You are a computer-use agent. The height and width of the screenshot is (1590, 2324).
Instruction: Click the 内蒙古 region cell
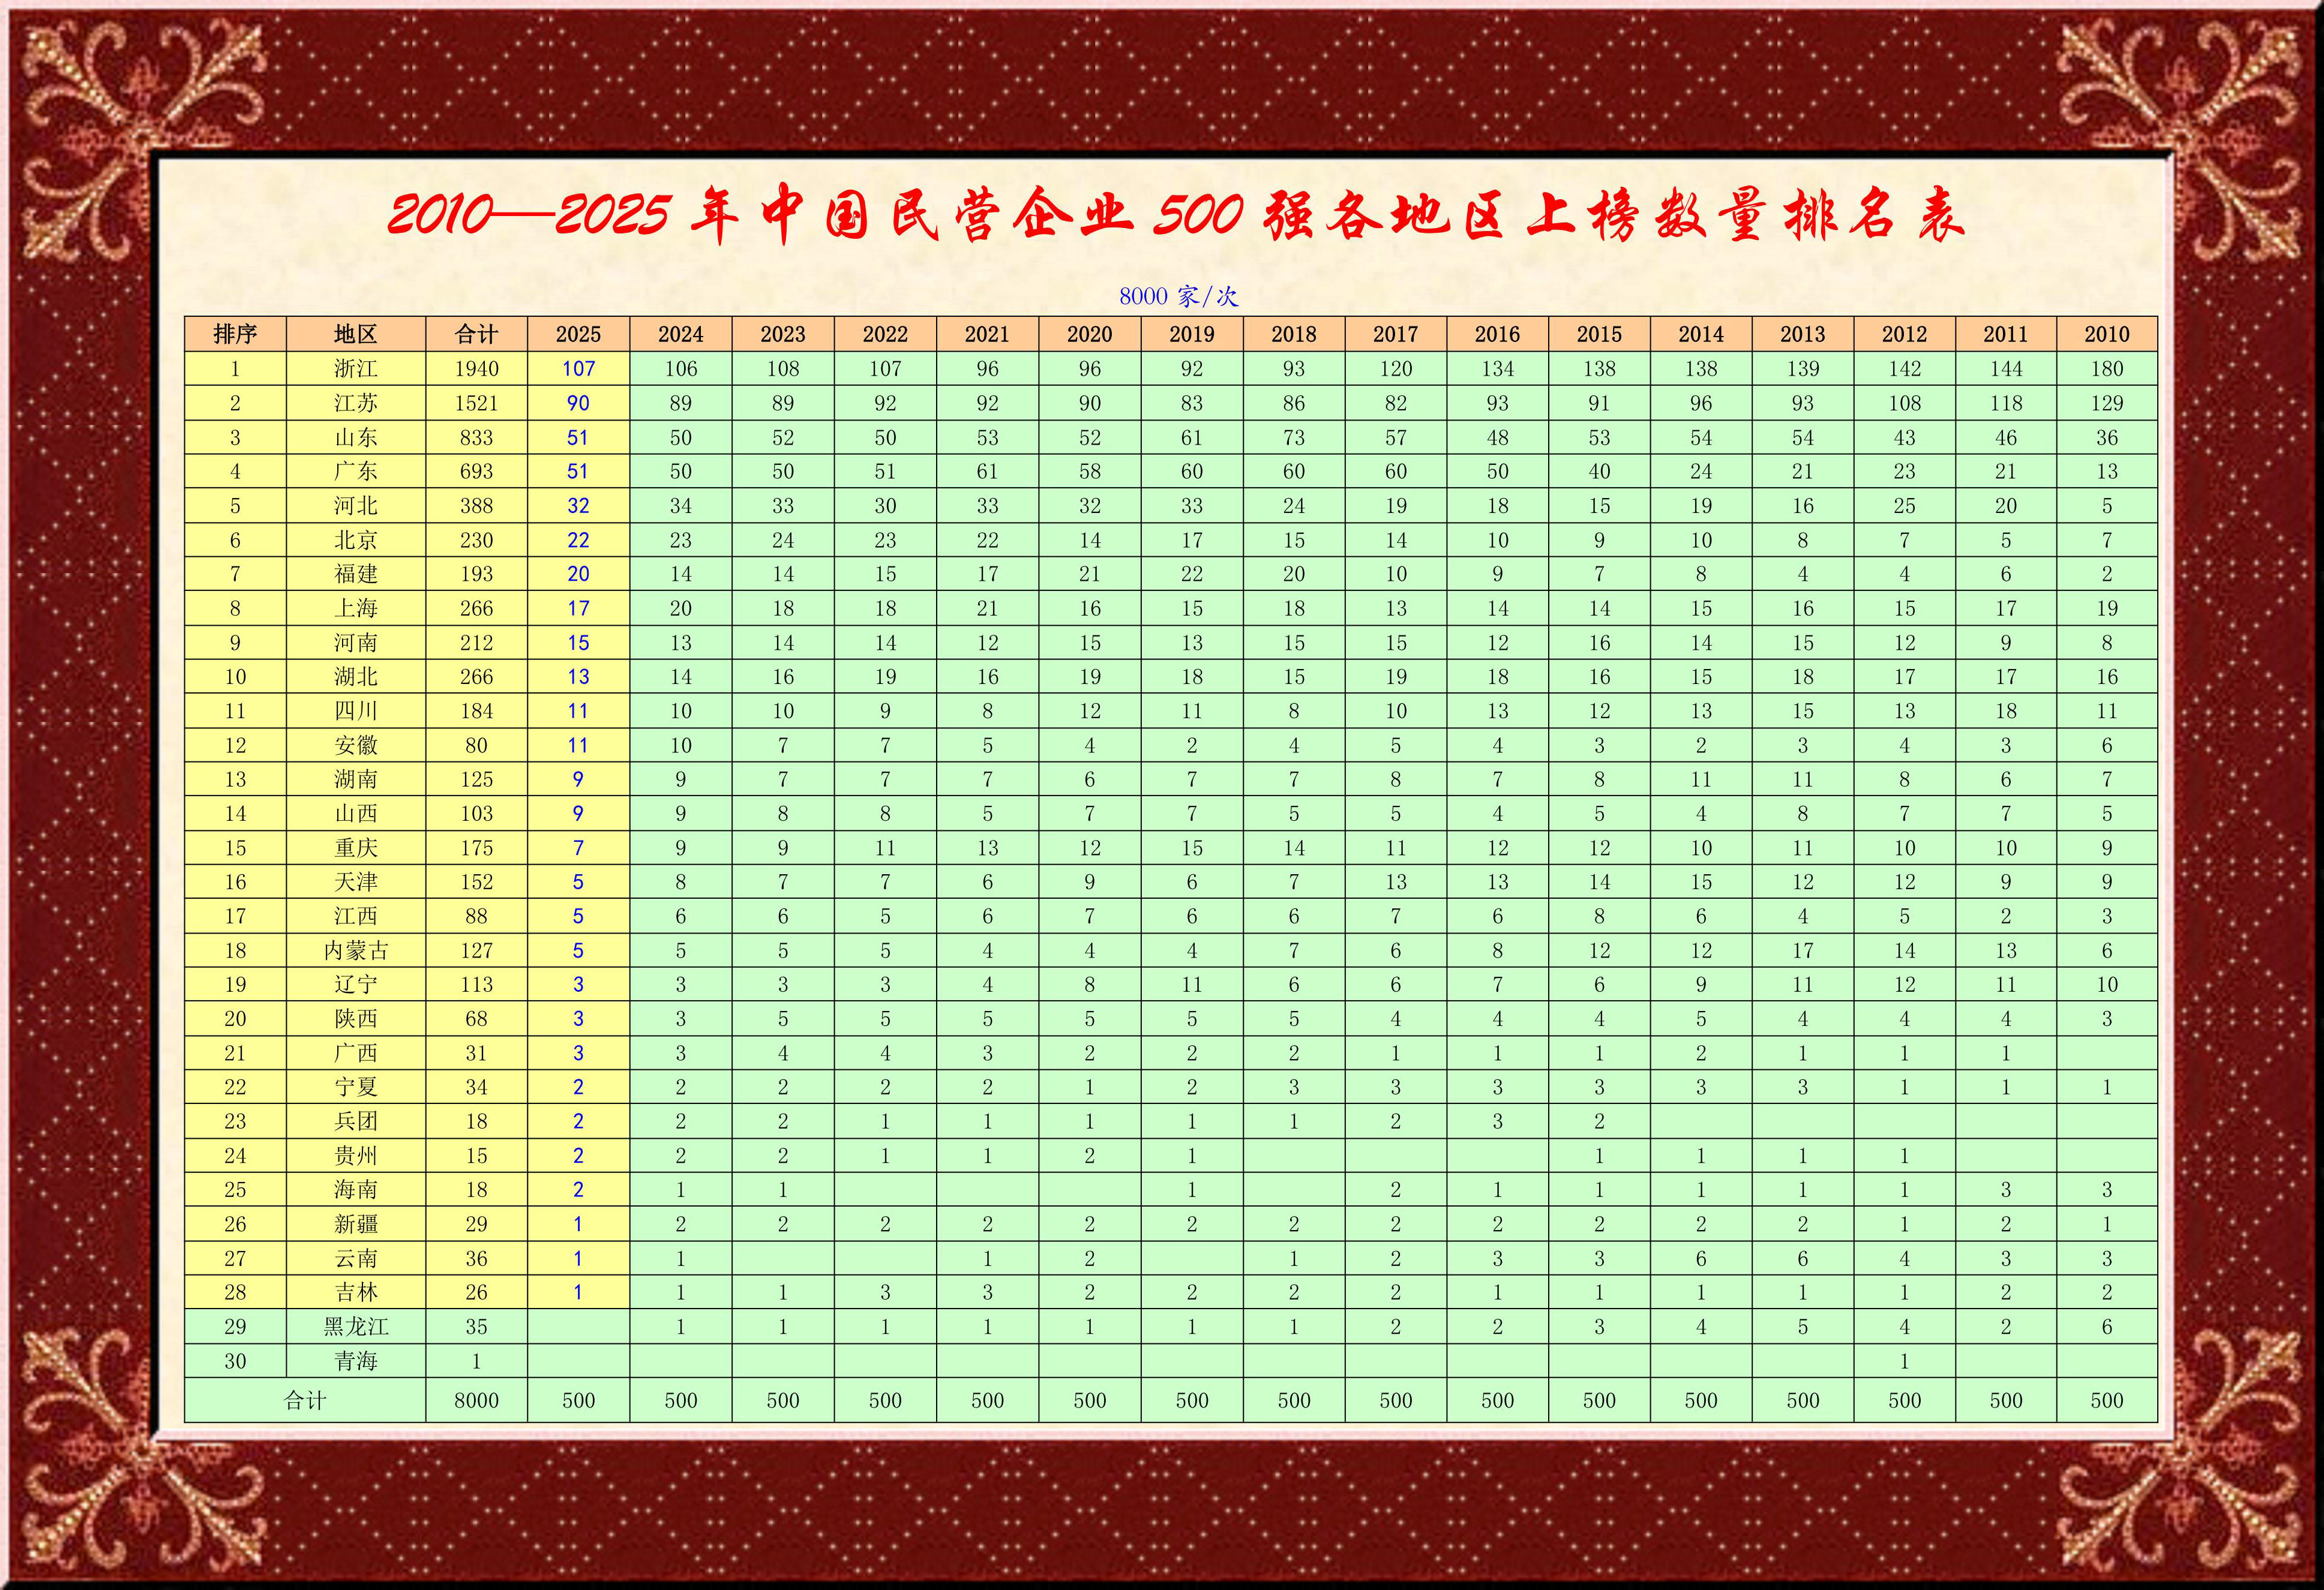pyautogui.click(x=356, y=951)
